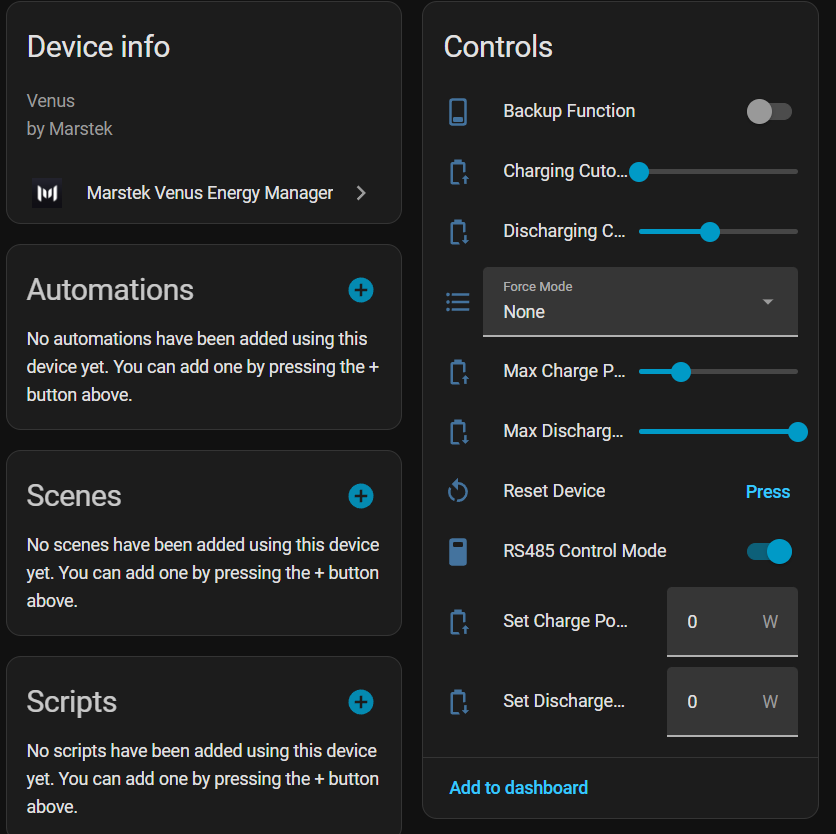The height and width of the screenshot is (834, 836).
Task: Enable the Backup Function toggle
Action: (x=769, y=111)
